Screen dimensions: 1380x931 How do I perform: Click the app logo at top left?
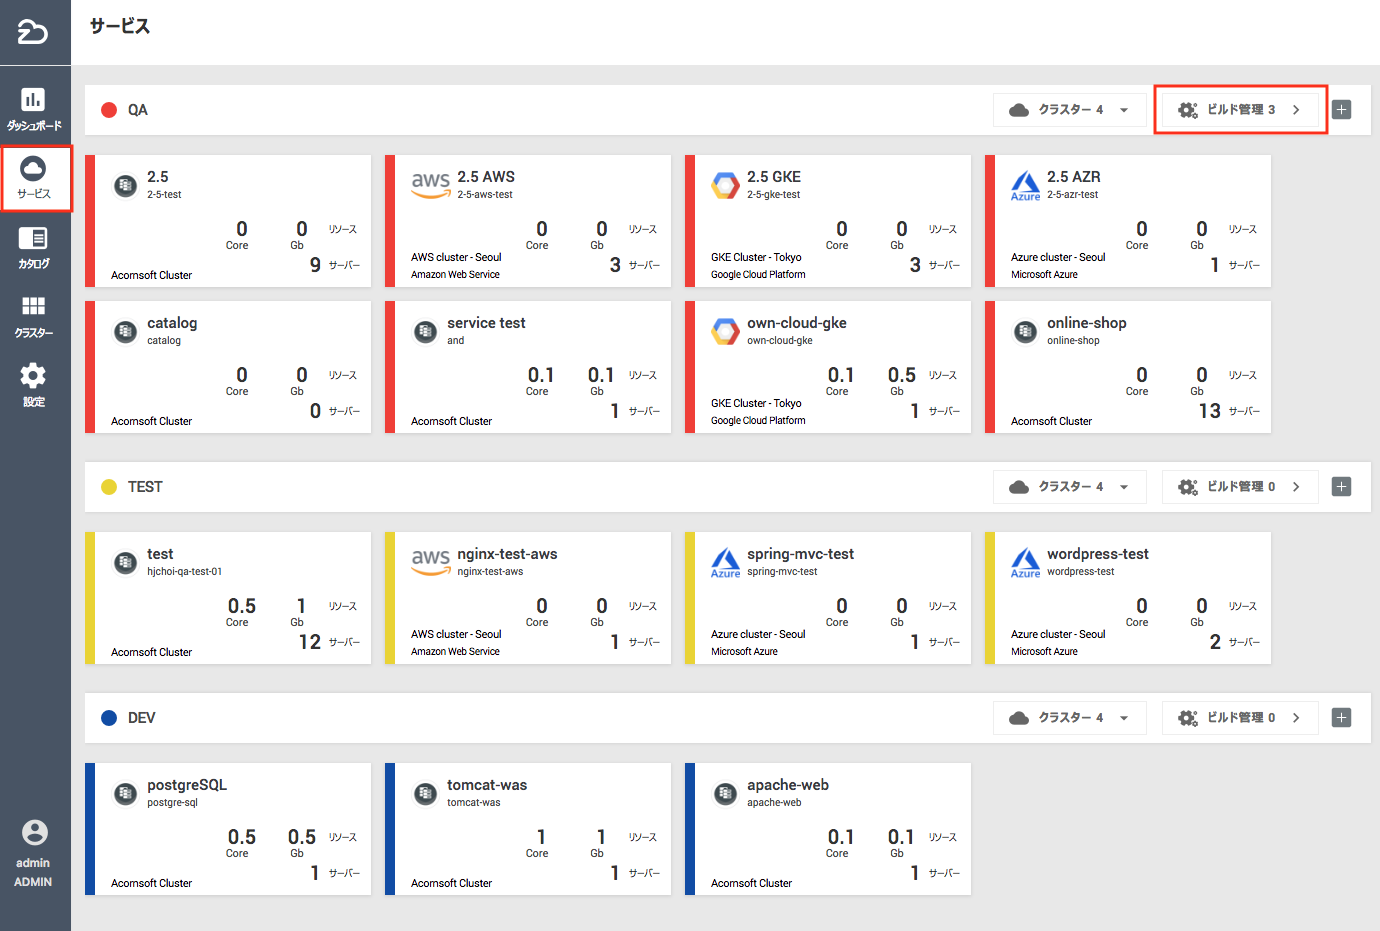pos(33,32)
